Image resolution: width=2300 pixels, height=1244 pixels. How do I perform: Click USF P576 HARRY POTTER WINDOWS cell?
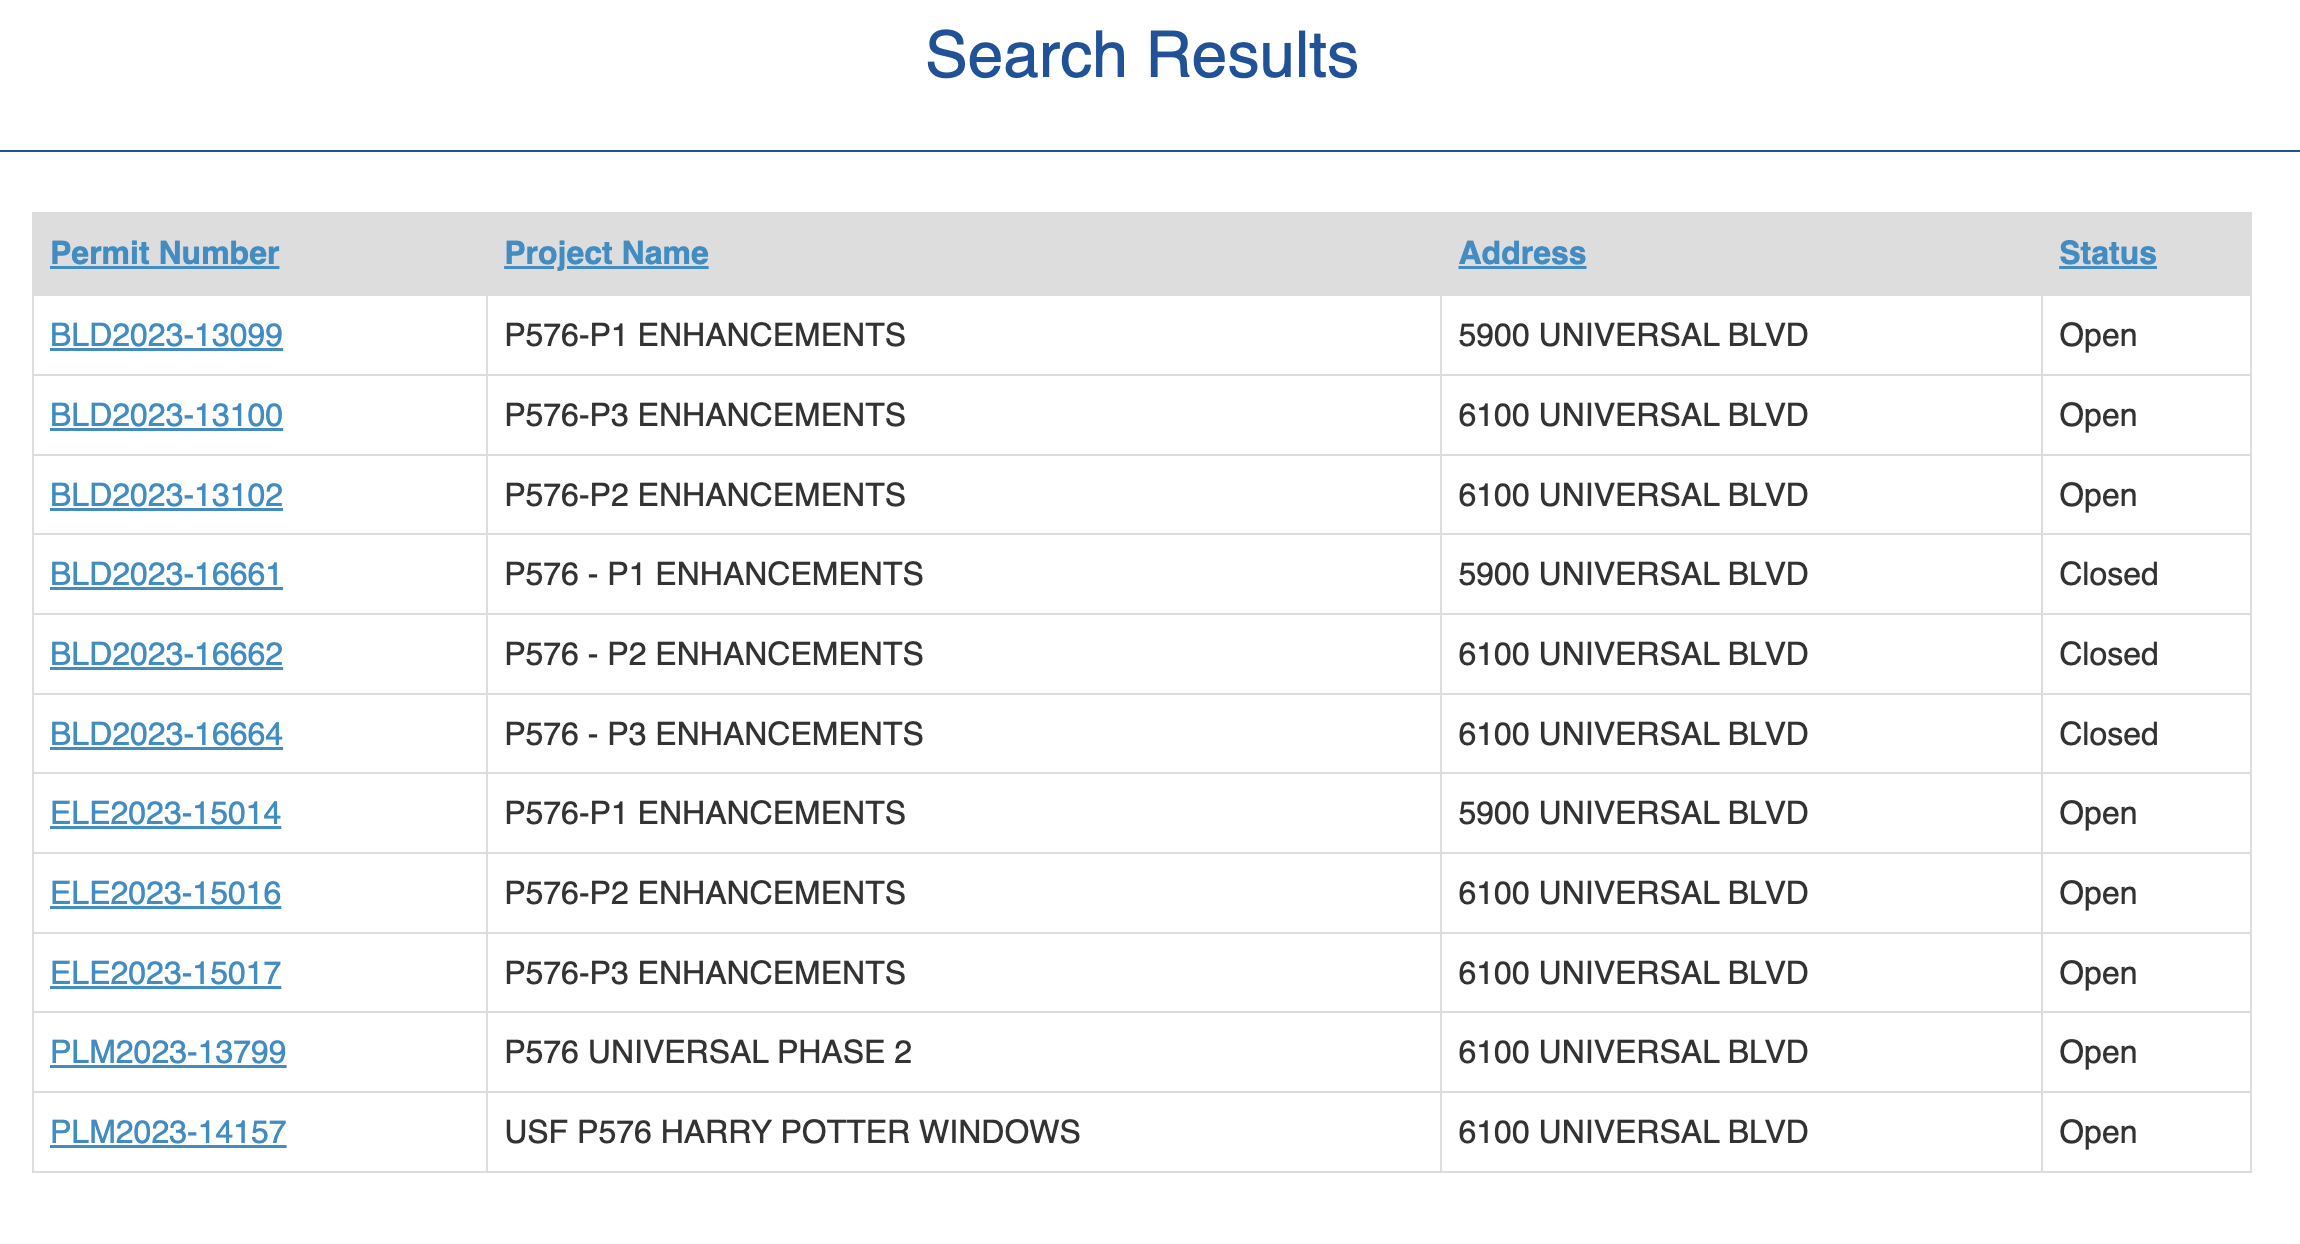point(792,1132)
